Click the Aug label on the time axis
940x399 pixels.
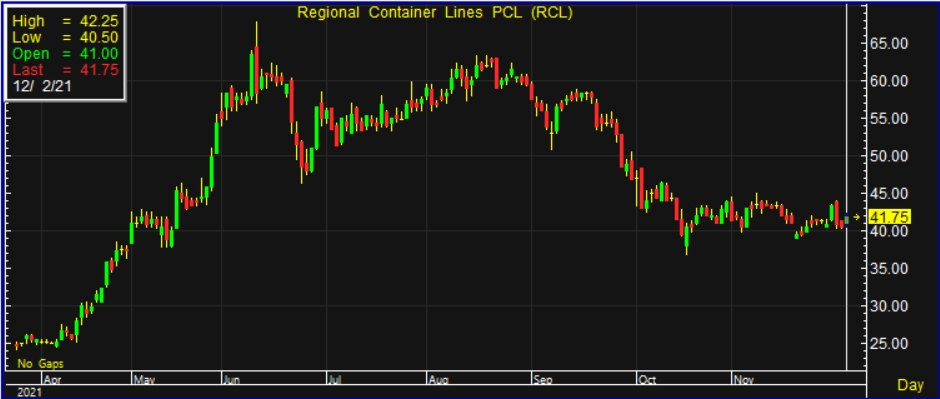pyautogui.click(x=438, y=379)
